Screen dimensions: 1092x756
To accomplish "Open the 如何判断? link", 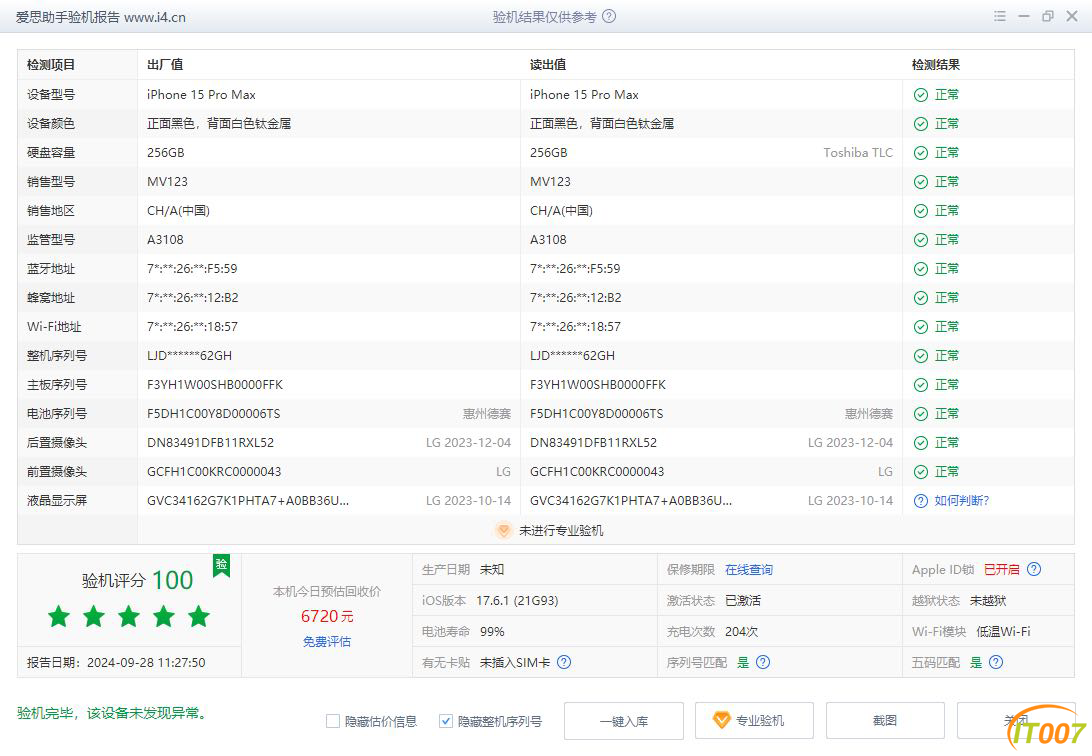I will click(x=961, y=501).
